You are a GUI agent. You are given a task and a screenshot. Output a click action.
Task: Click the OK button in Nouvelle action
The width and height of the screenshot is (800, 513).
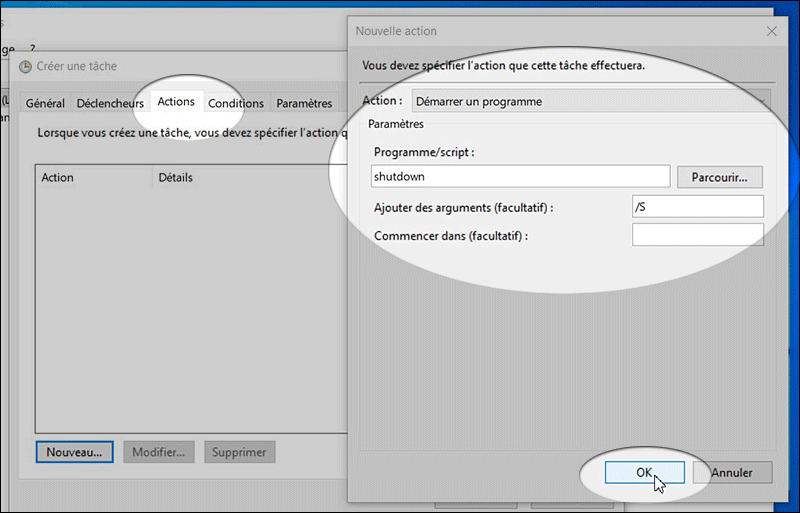click(644, 472)
